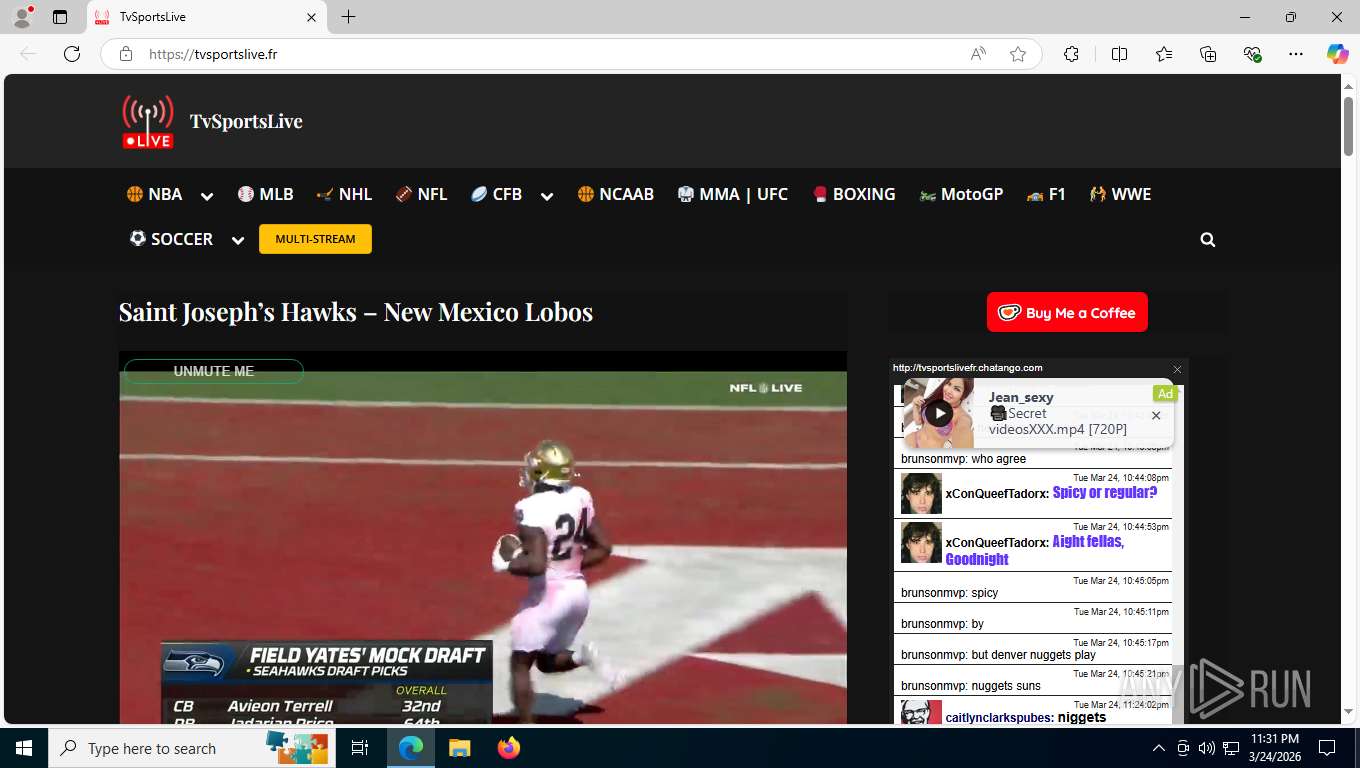Close the Chatango chat widget
The height and width of the screenshot is (768, 1360).
tap(1177, 369)
